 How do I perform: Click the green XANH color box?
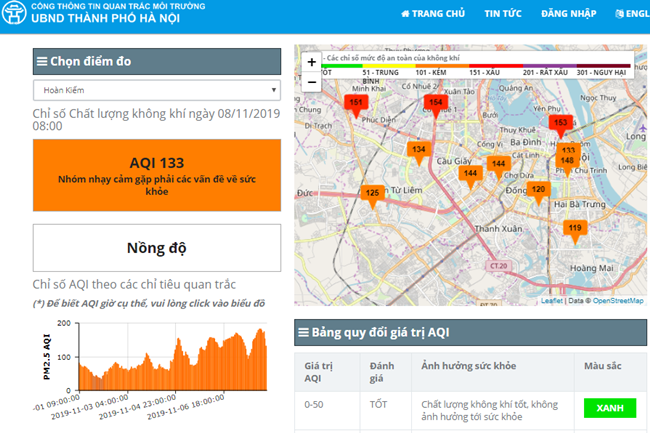coord(609,407)
